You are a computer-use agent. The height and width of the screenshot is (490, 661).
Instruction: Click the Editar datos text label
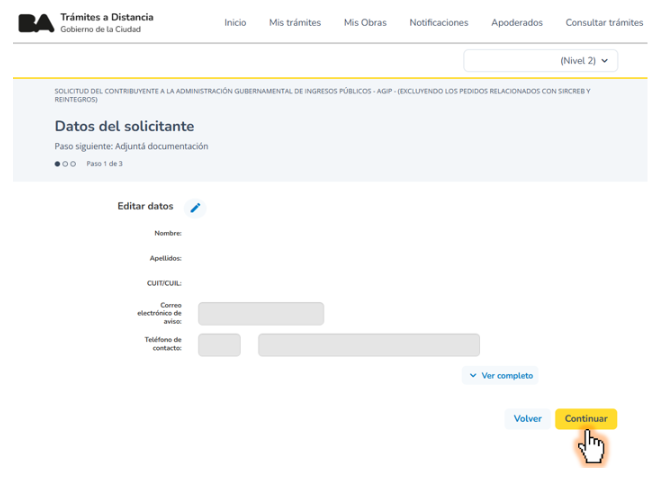point(145,207)
